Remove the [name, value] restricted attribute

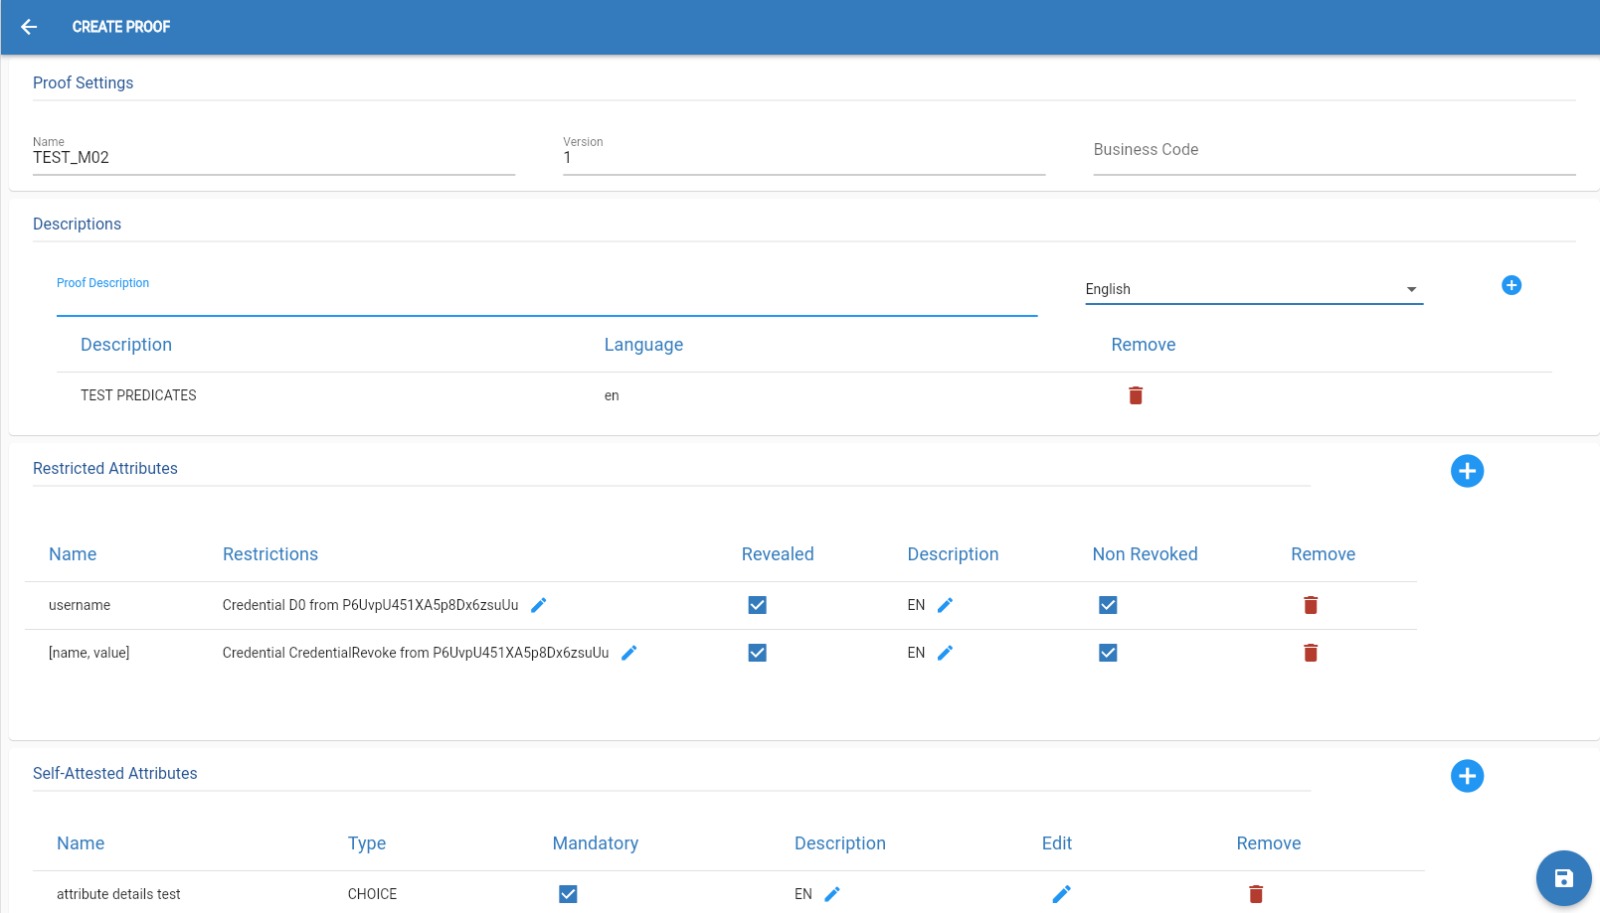1310,653
